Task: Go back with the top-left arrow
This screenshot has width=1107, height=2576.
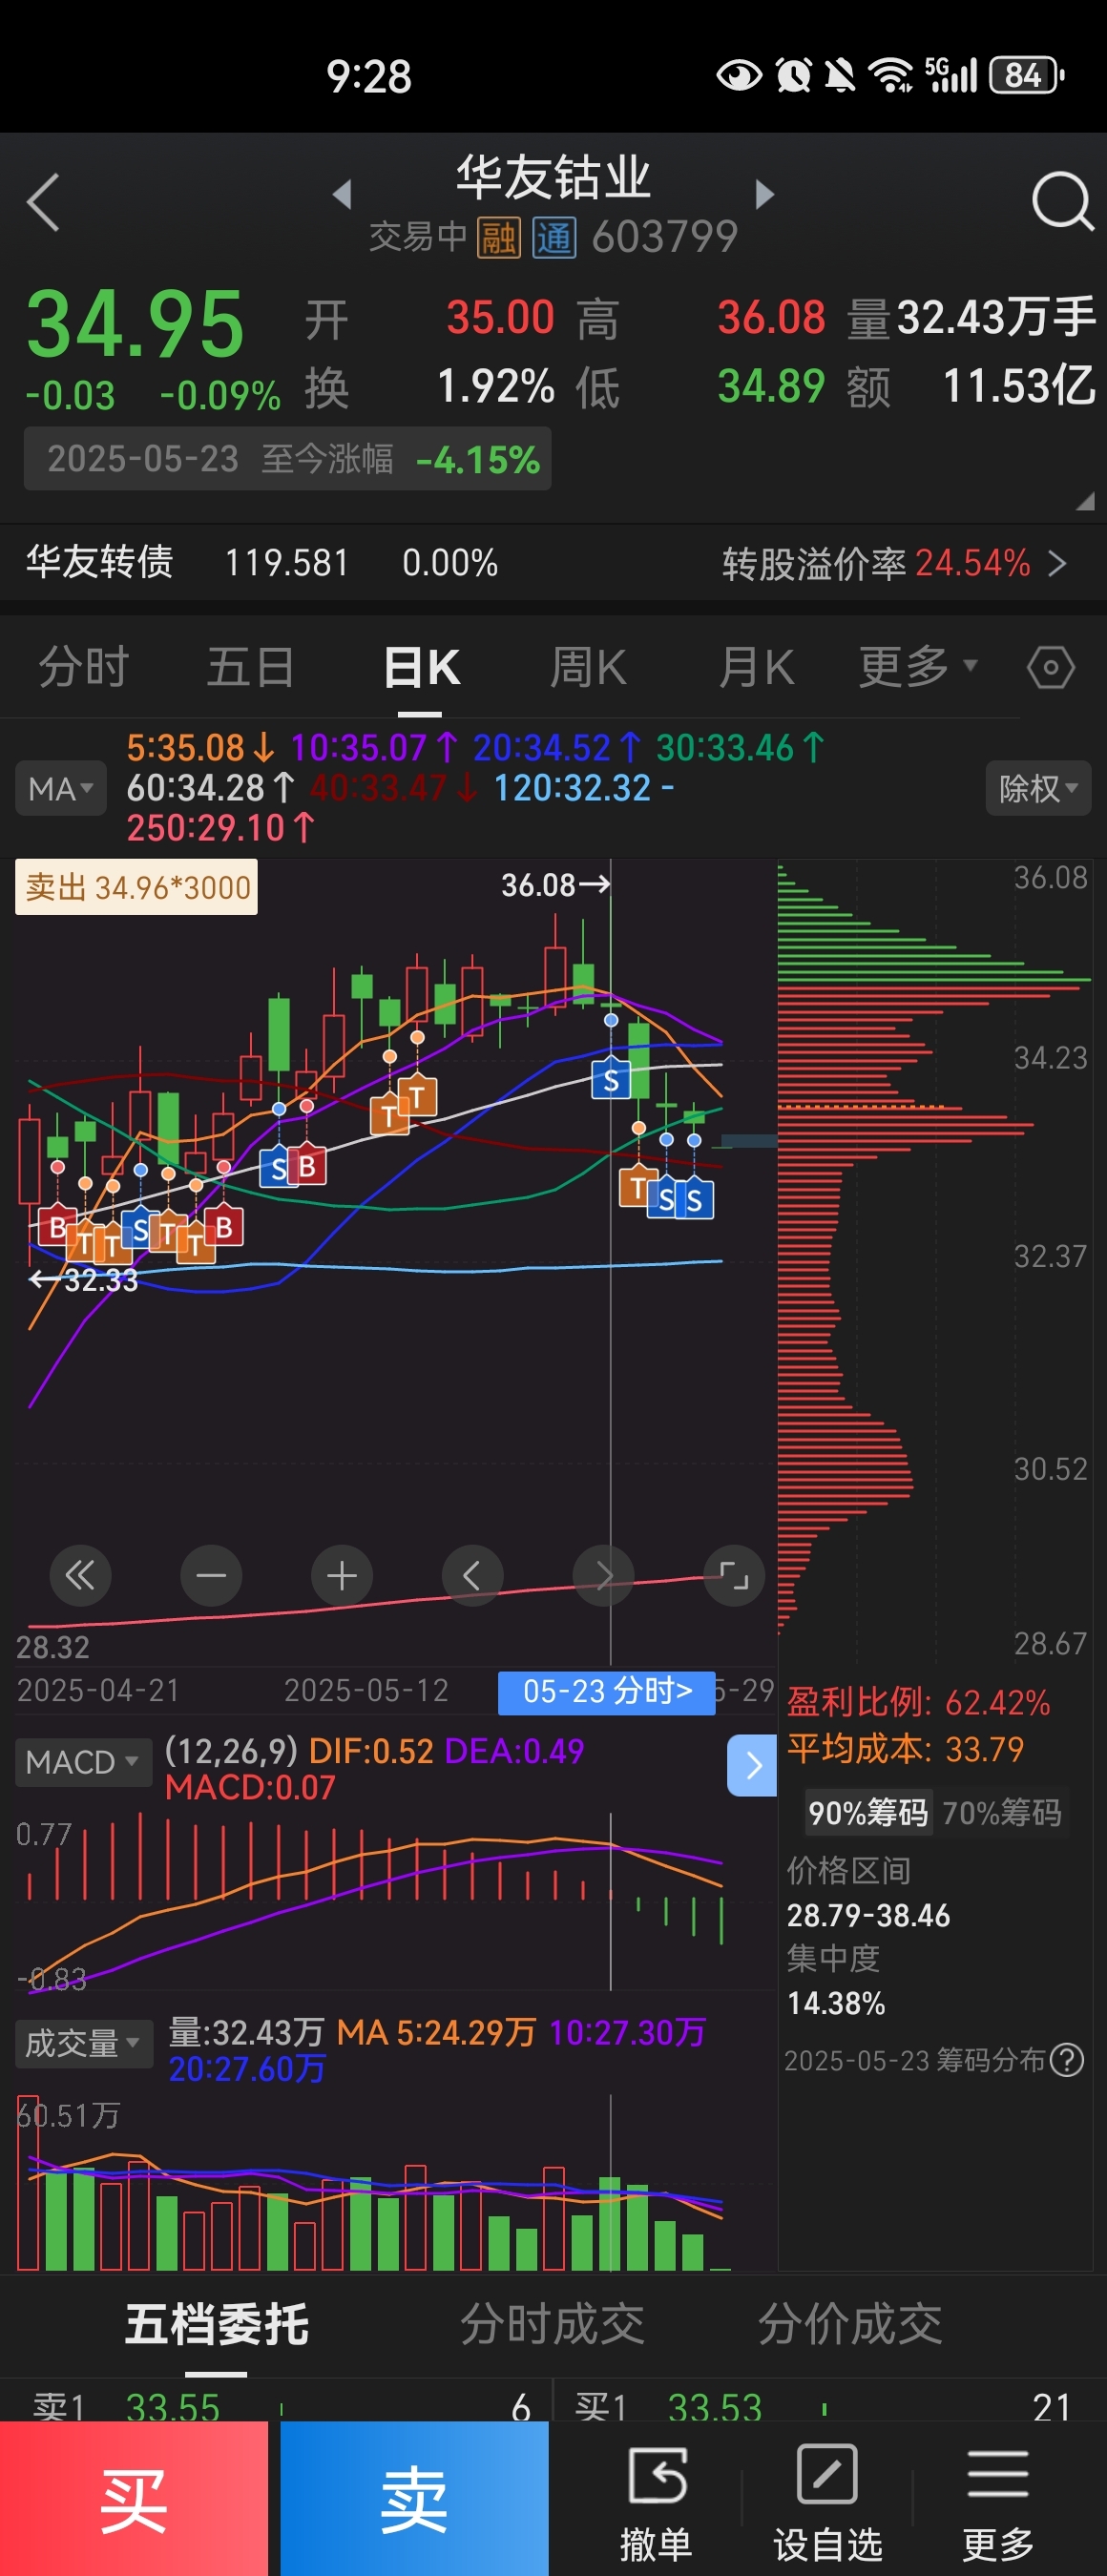Action: [x=43, y=202]
